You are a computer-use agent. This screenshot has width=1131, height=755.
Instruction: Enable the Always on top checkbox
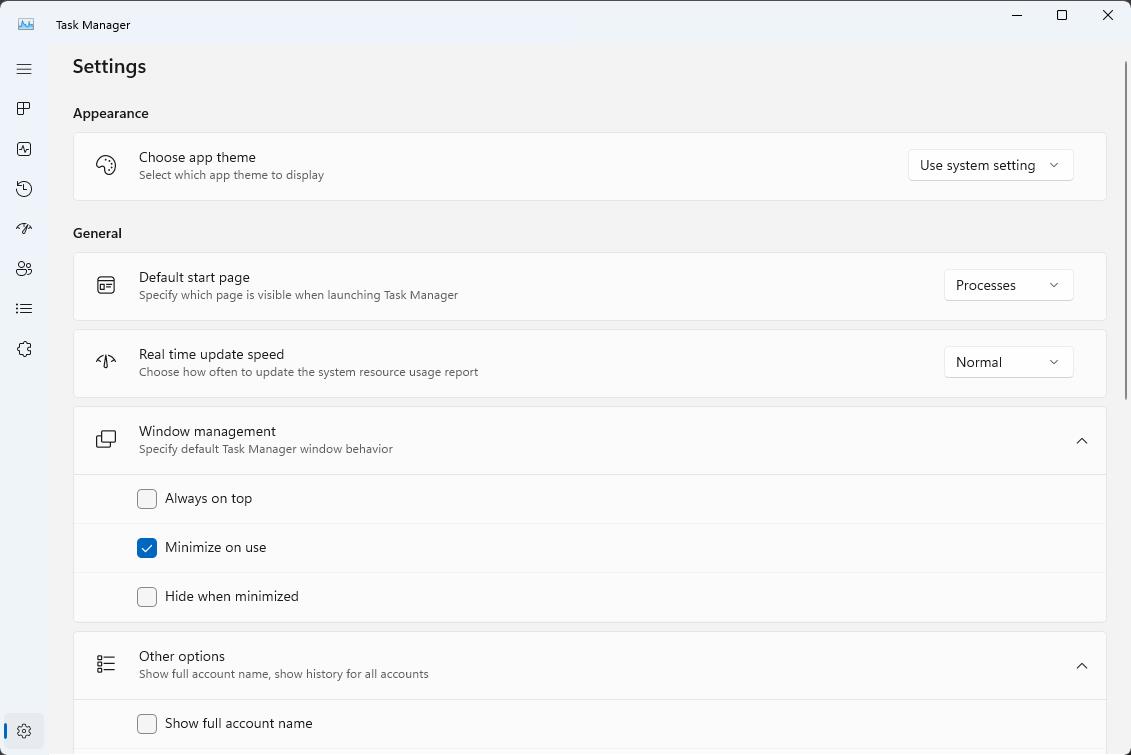(x=147, y=499)
